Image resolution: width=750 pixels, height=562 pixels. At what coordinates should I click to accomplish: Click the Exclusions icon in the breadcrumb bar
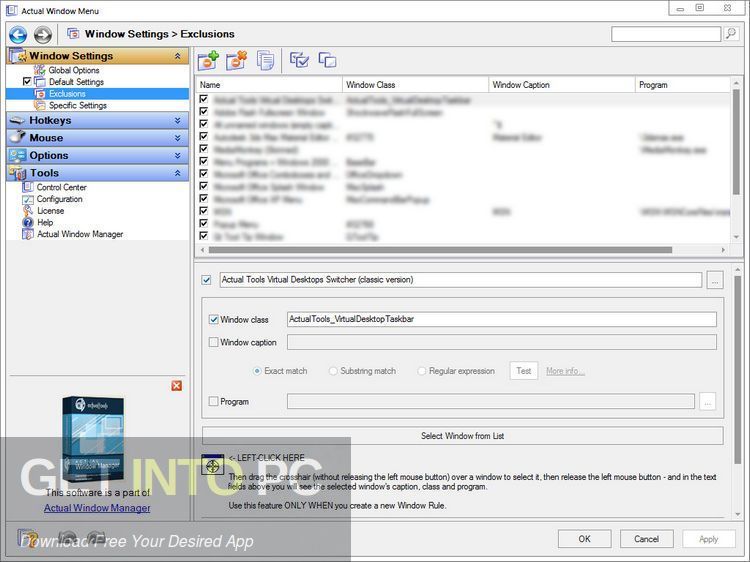click(x=73, y=33)
